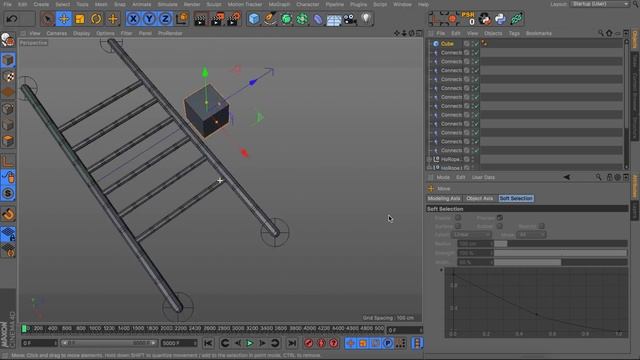Screen dimensions: 640x360
Task: Activate the Scale tool
Action: tap(80, 19)
